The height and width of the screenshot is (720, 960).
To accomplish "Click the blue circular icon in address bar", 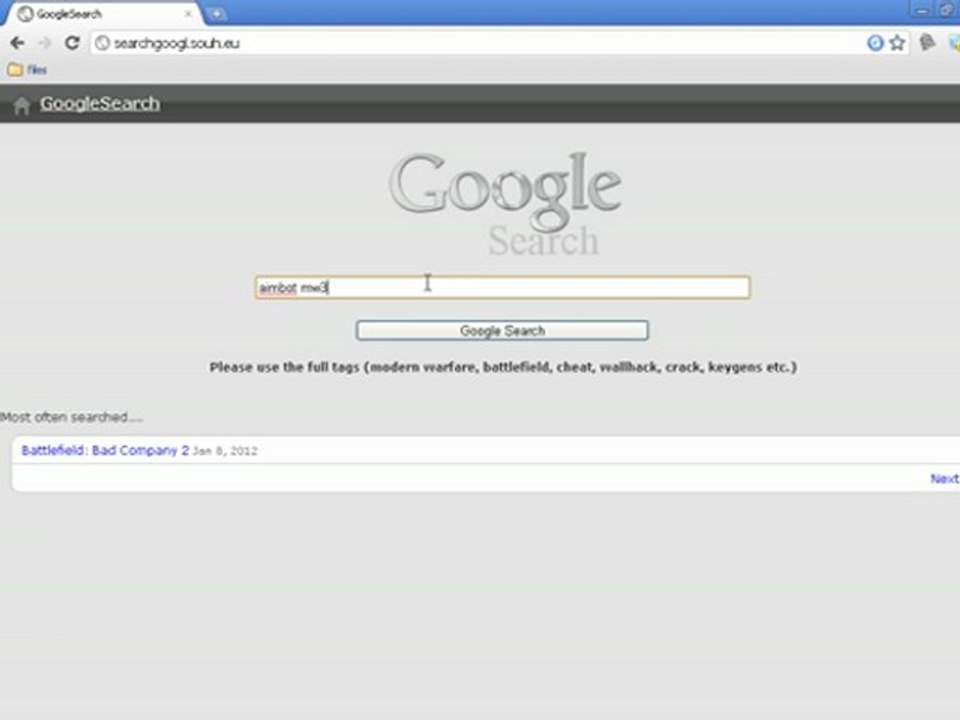I will [x=876, y=43].
